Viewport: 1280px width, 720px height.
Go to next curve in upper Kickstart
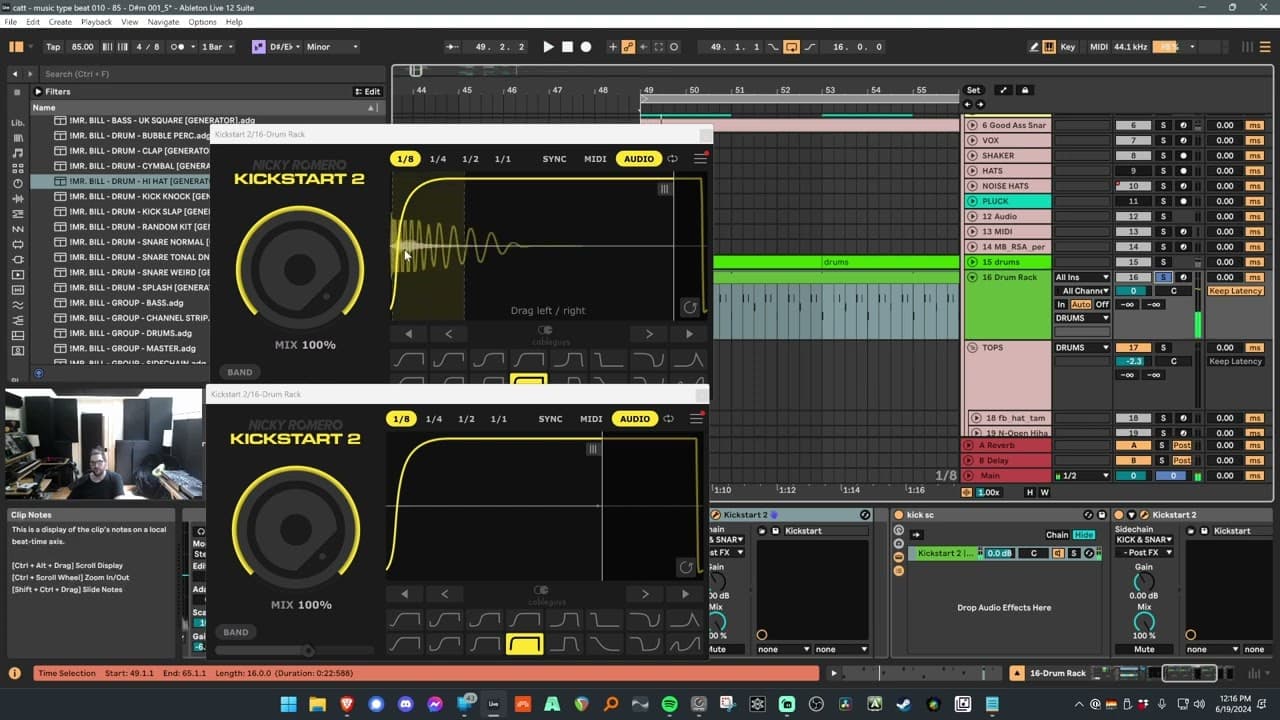[x=649, y=334]
